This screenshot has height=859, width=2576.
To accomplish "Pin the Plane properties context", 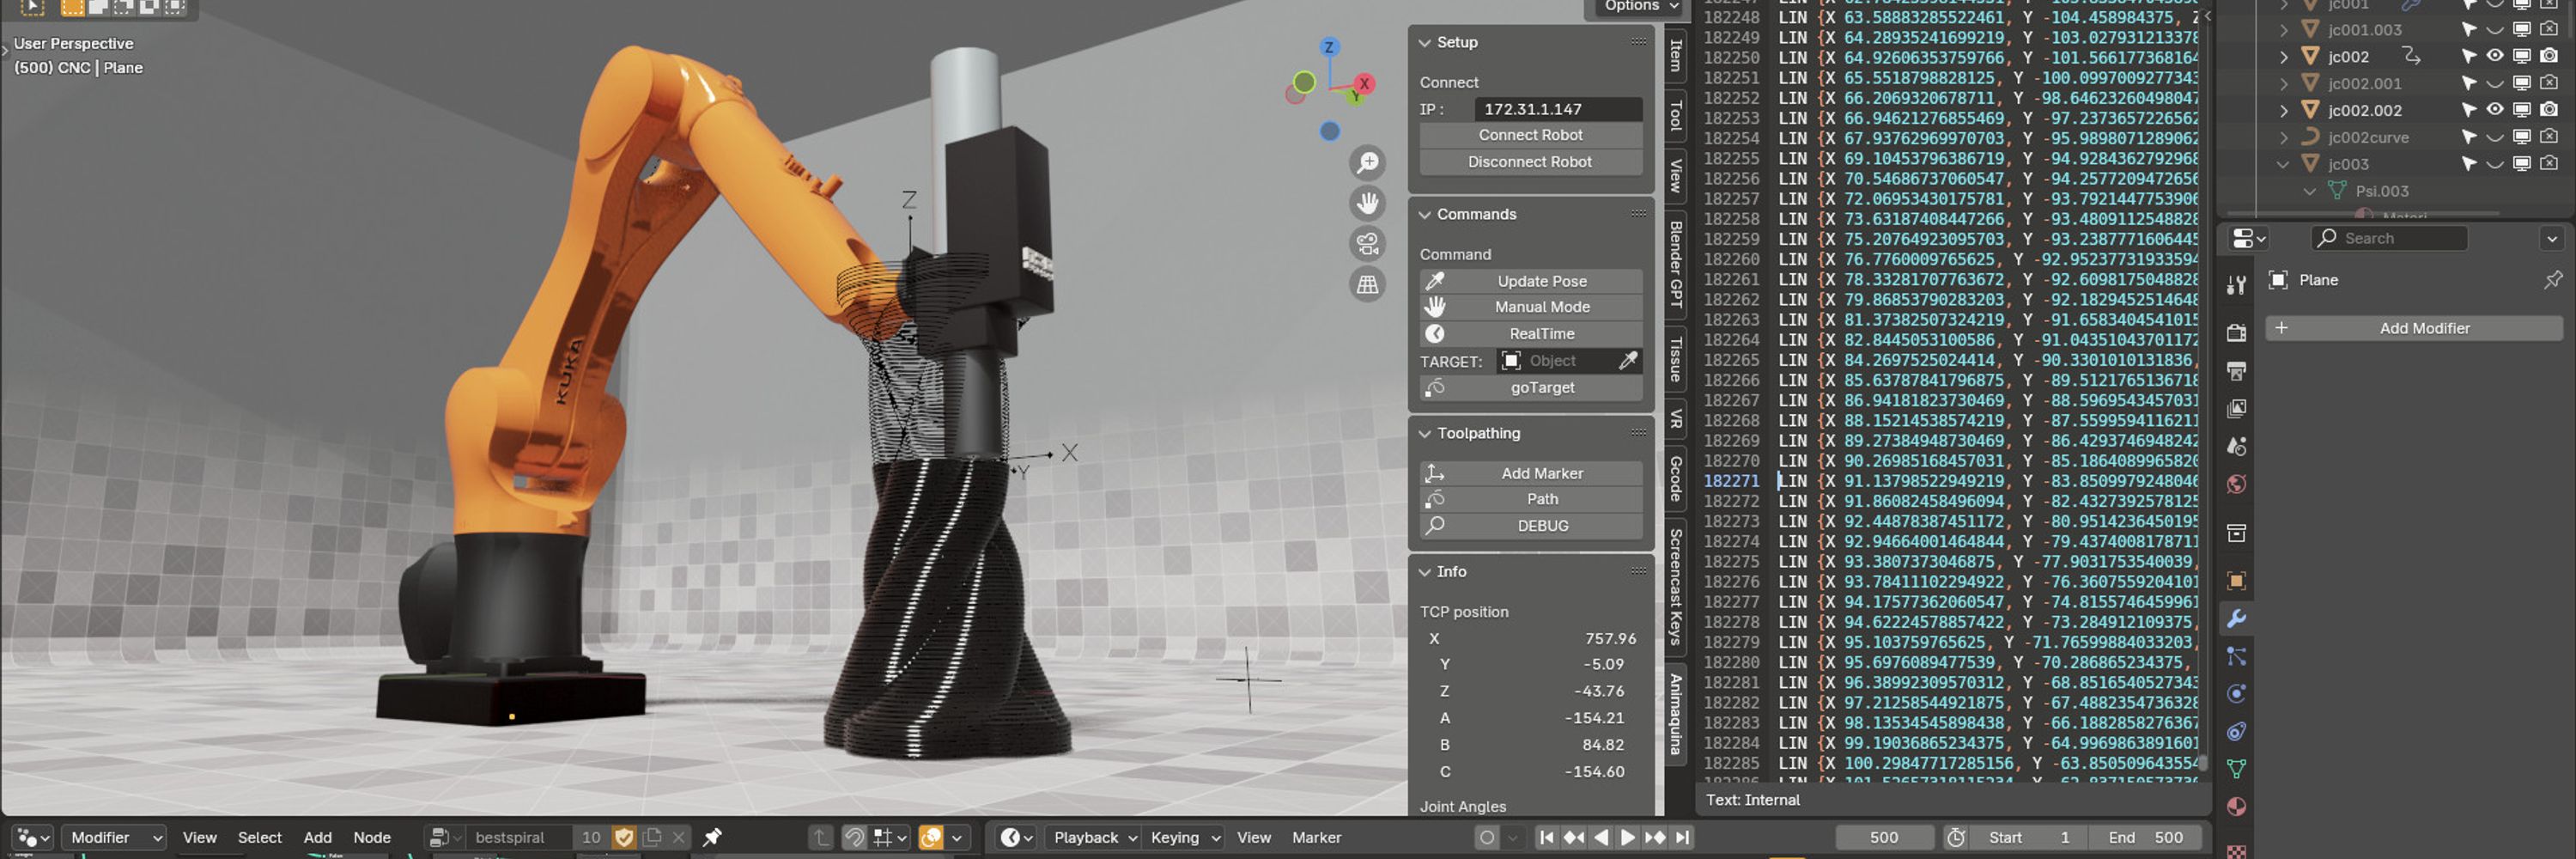I will click(x=2553, y=280).
